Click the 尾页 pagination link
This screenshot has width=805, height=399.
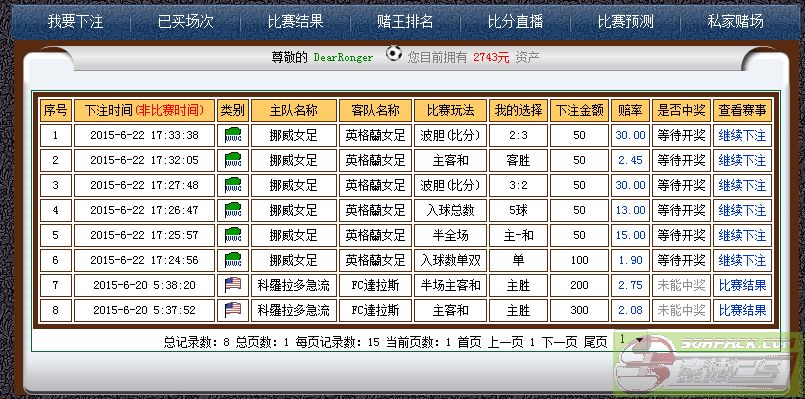596,342
